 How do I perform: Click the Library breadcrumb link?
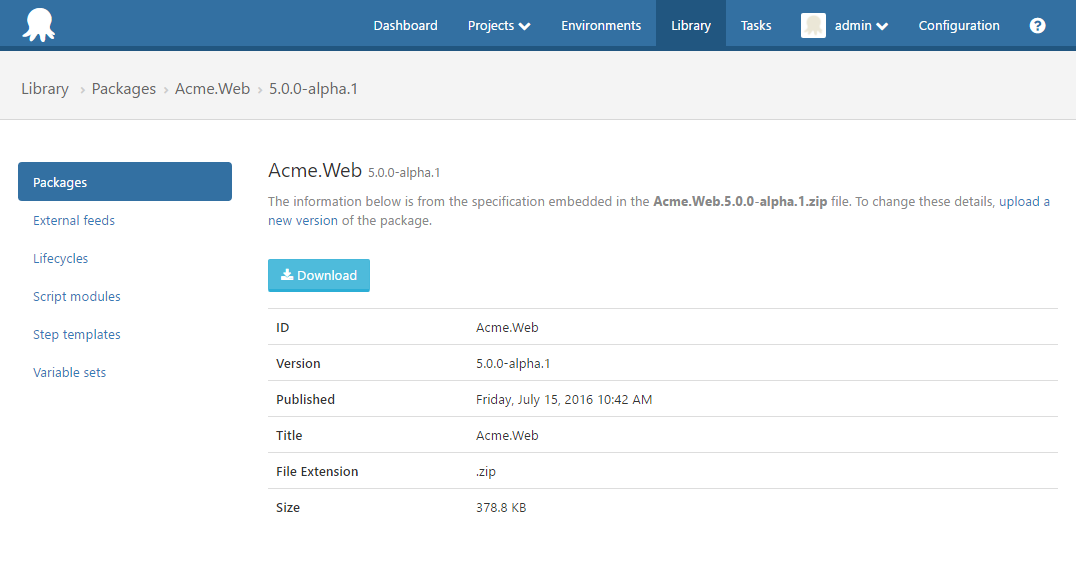click(45, 89)
